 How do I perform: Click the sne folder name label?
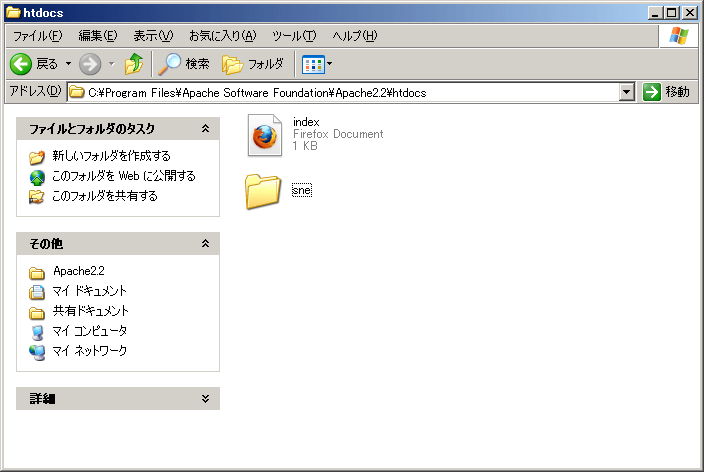[302, 190]
